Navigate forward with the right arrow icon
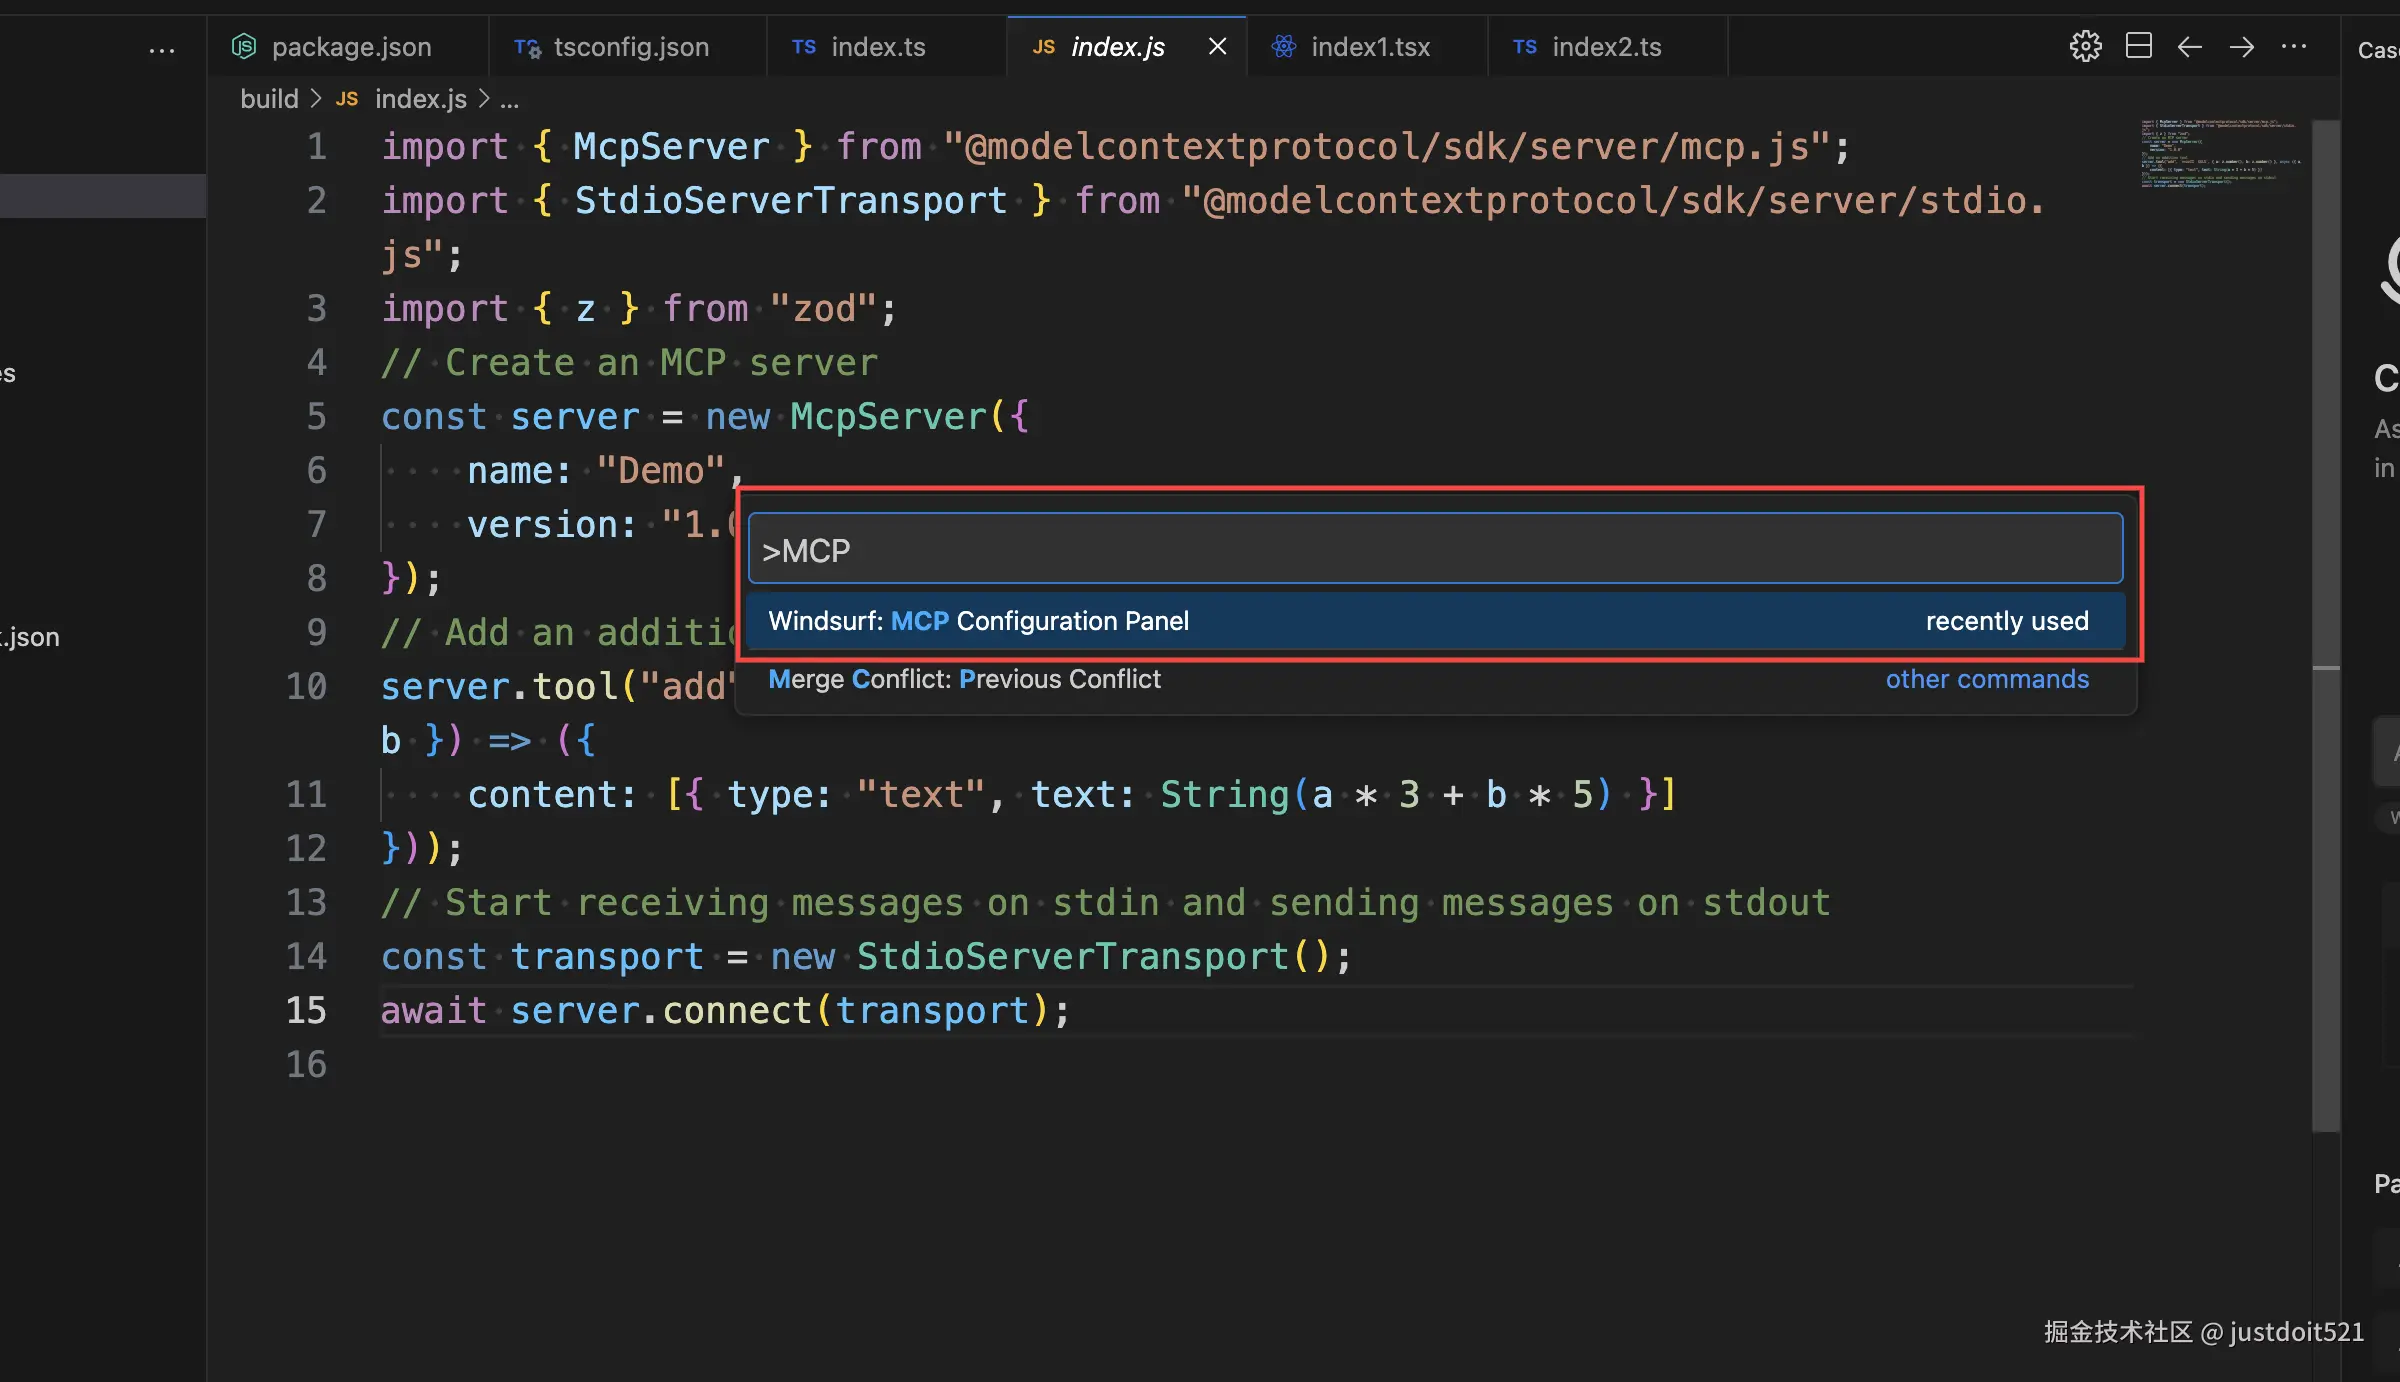The height and width of the screenshot is (1382, 2400). click(x=2241, y=47)
